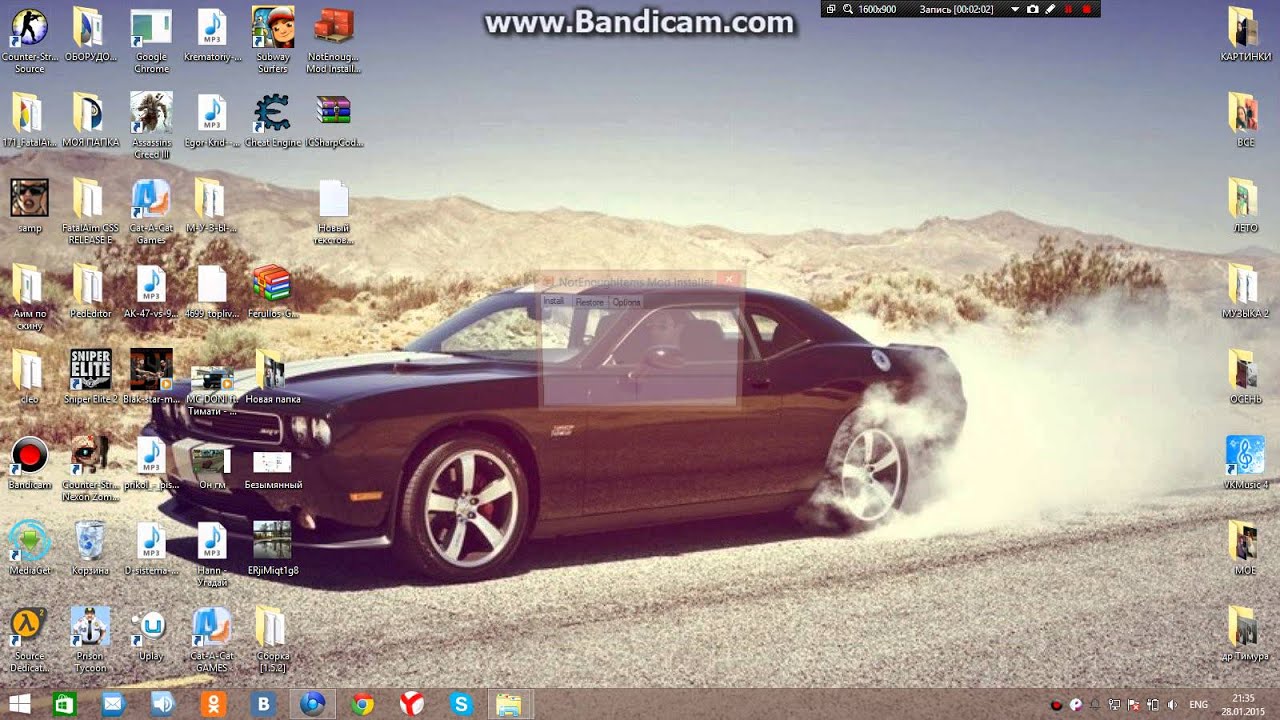Open the Odnoklassniki taskbar icon
Viewport: 1280px width, 720px height.
[213, 704]
